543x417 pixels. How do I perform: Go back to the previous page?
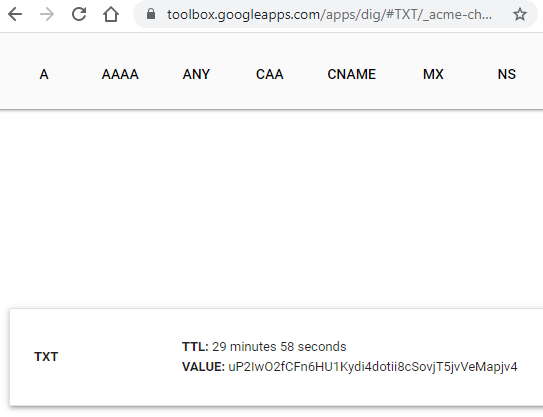[x=15, y=15]
